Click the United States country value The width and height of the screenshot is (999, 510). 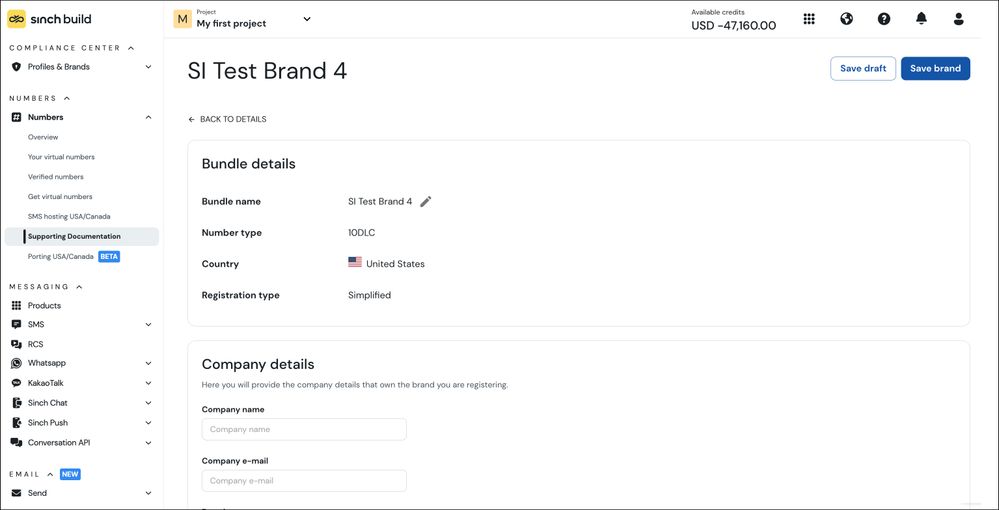387,264
